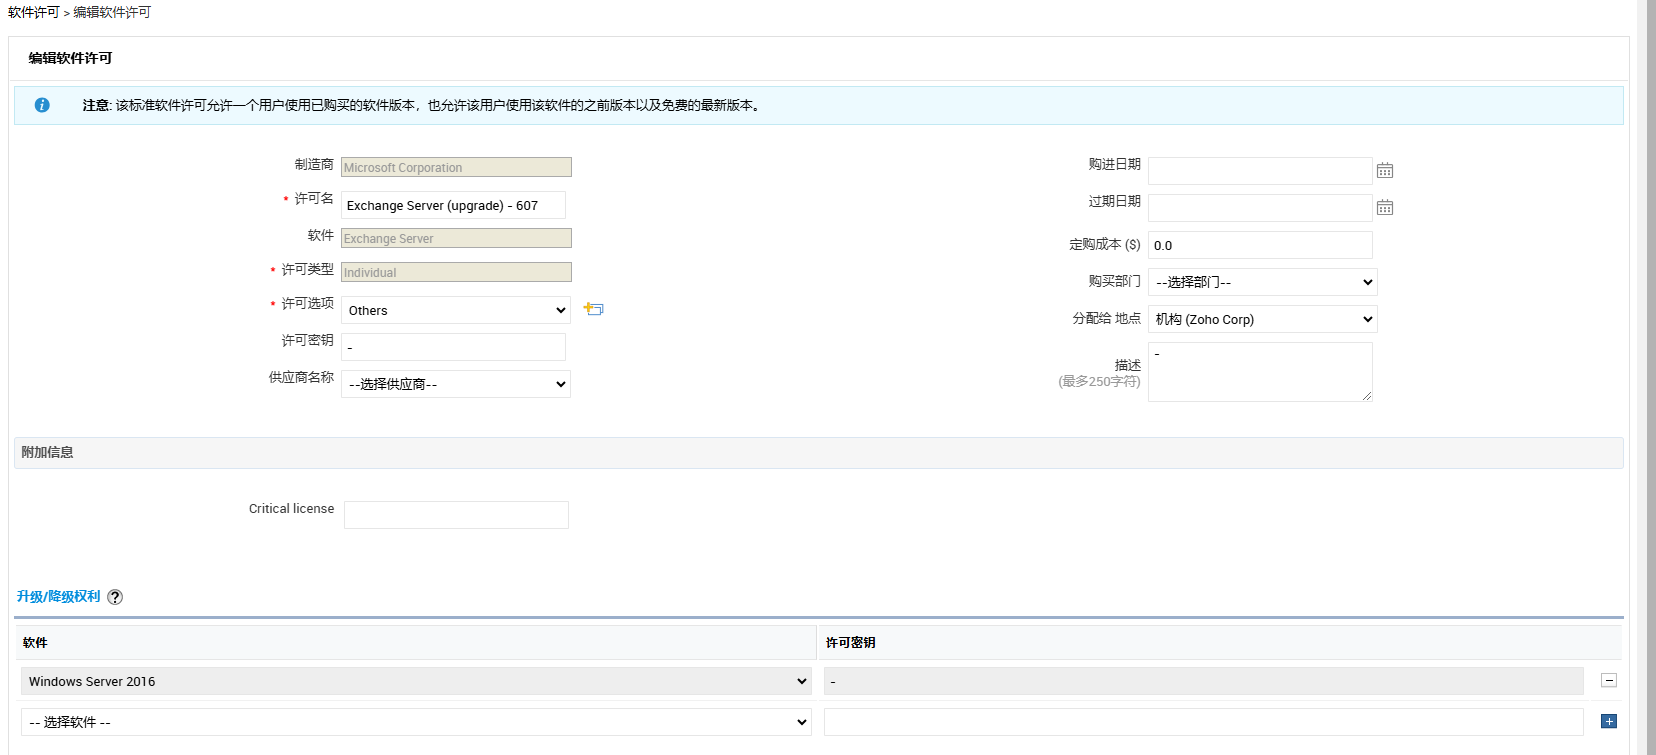
Task: Open the Windows Server 2016 software dropdown
Action: 416,681
